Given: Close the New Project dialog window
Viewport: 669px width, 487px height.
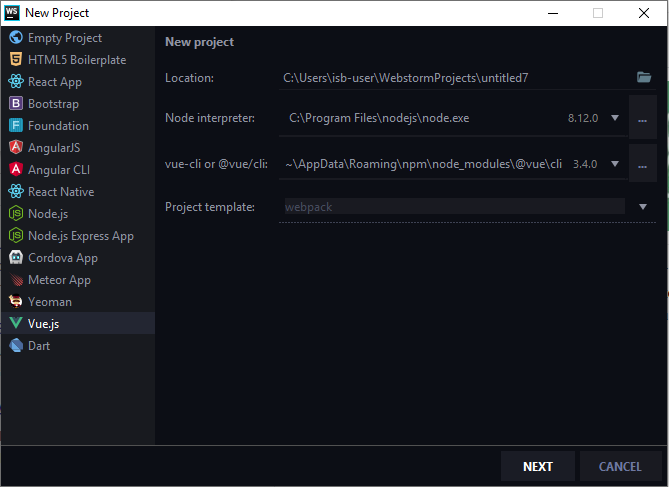Looking at the screenshot, I should pyautogui.click(x=644, y=13).
